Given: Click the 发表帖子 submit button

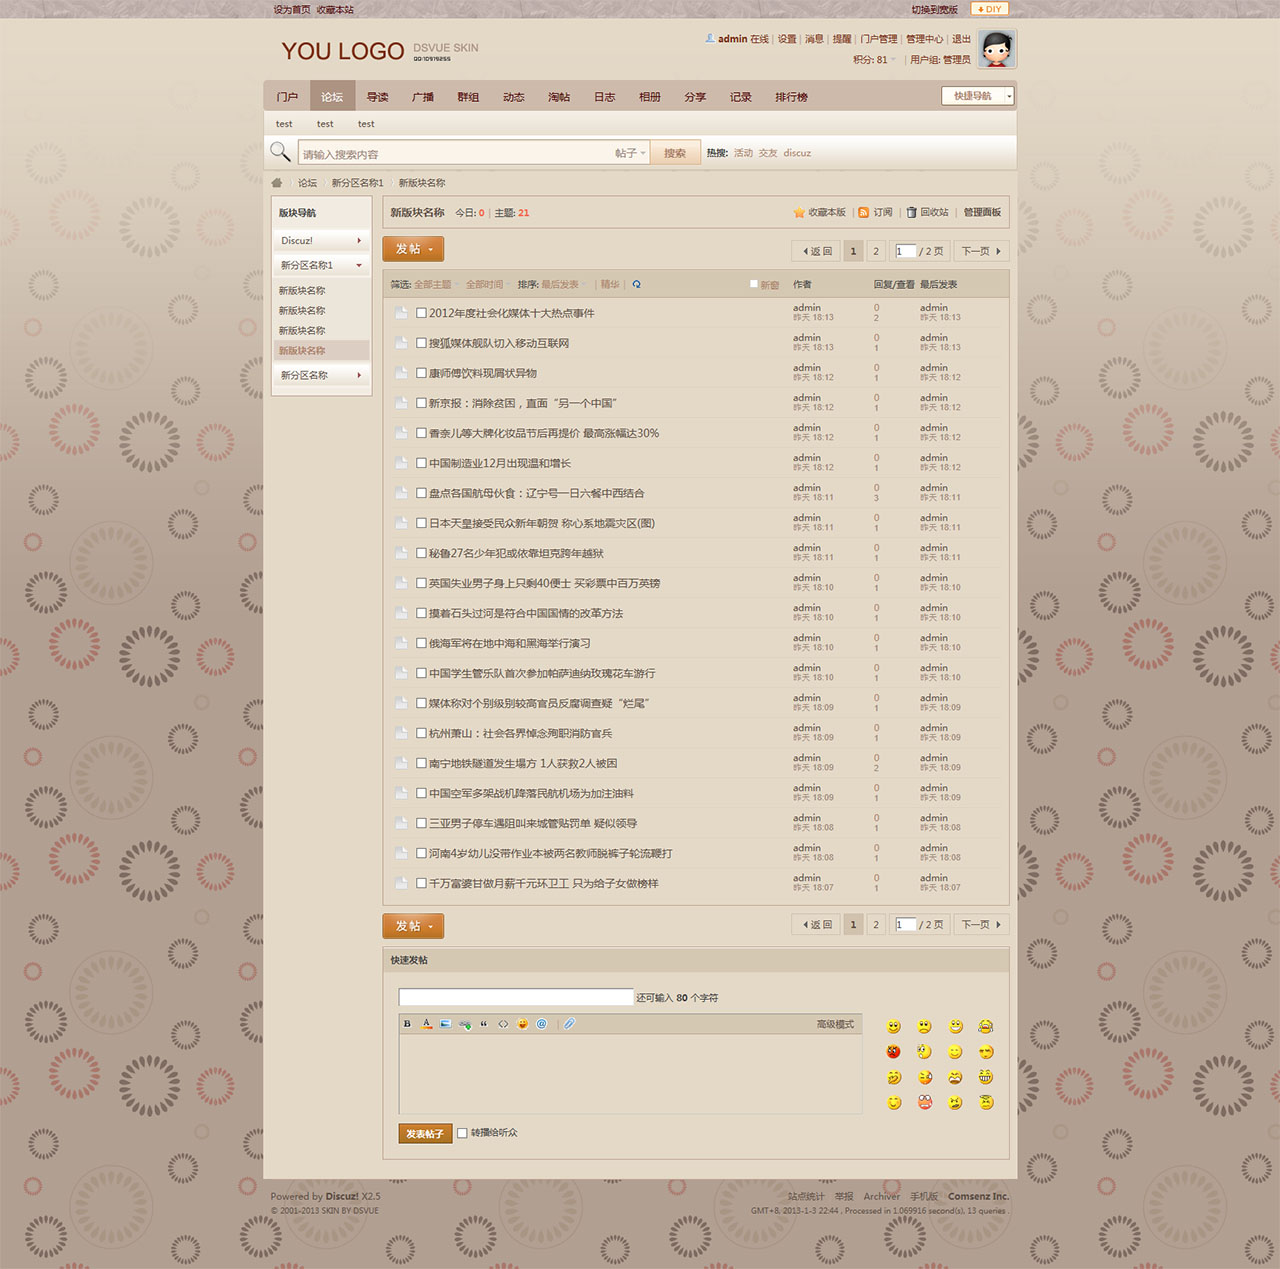Looking at the screenshot, I should pyautogui.click(x=425, y=1133).
